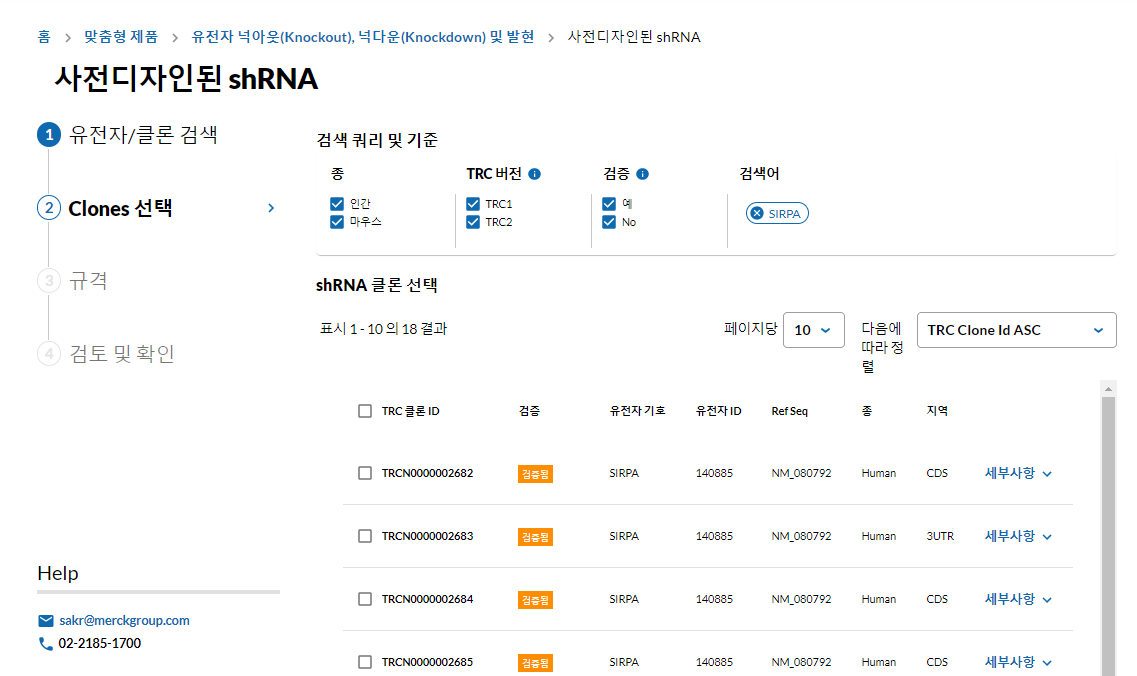Click the phone icon in Help
Screen dimensions: 1137x676
[x=45, y=644]
